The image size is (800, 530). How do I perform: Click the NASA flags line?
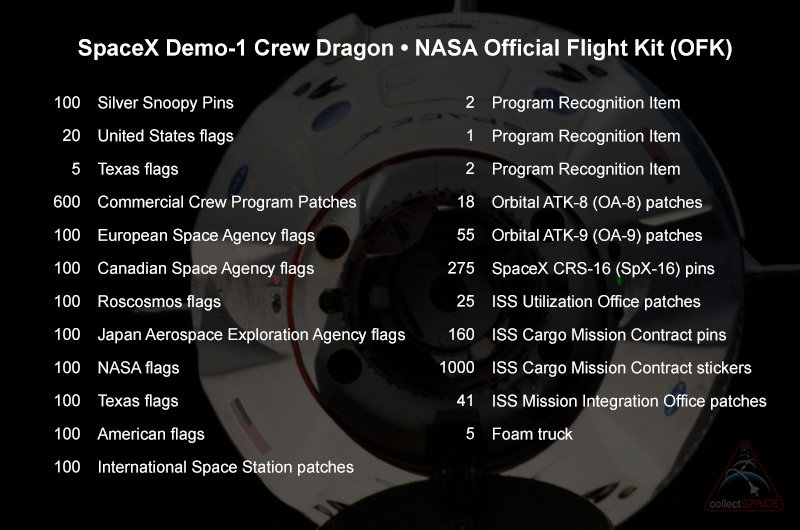point(138,368)
